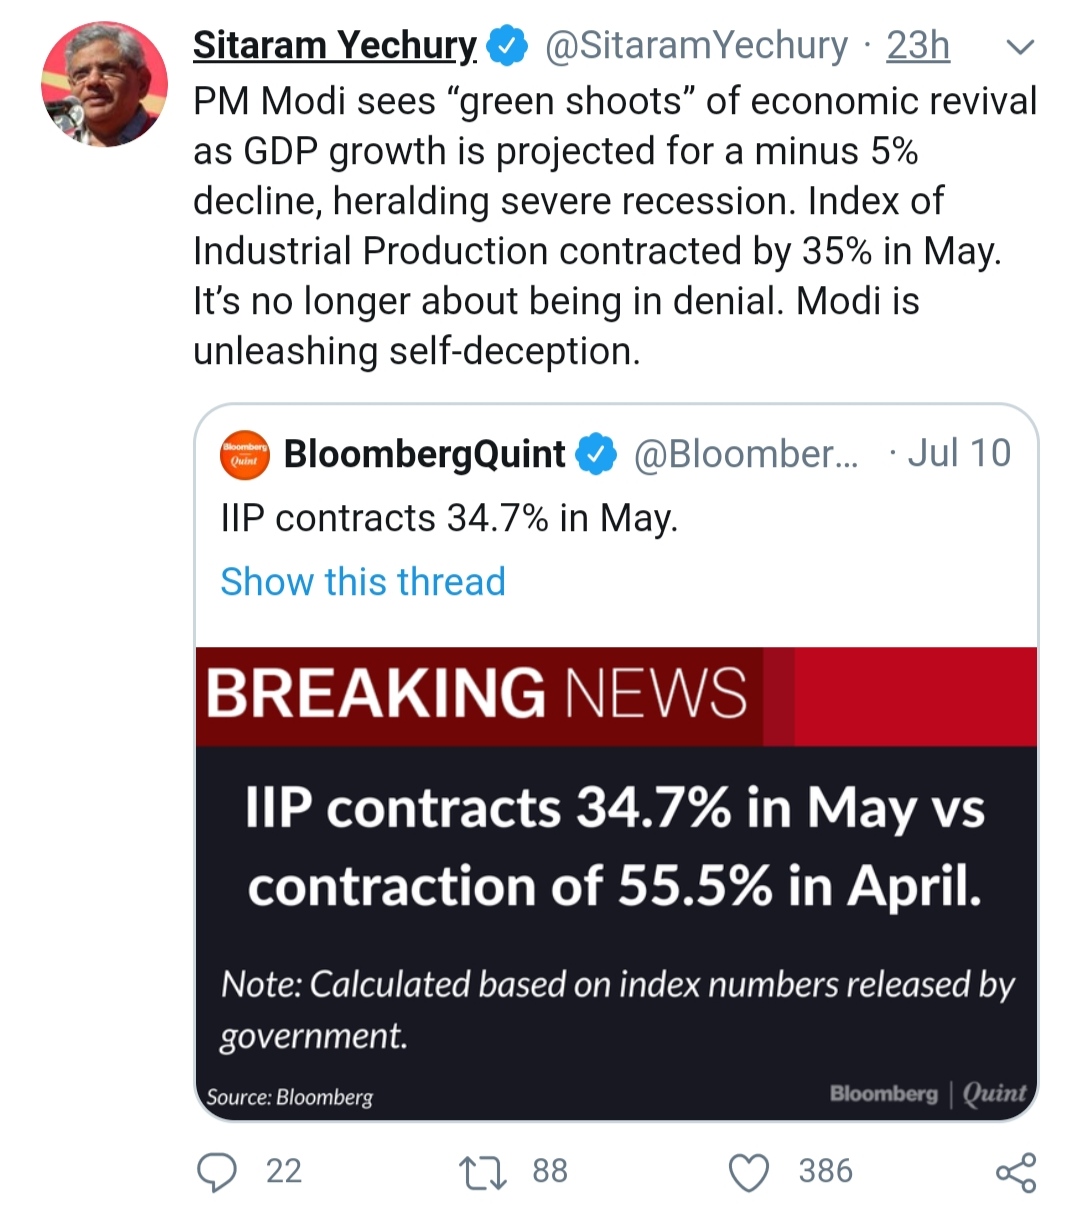Tap the share icon below the tweet
Image resolution: width=1080 pixels, height=1217 pixels.
pyautogui.click(x=1016, y=1172)
